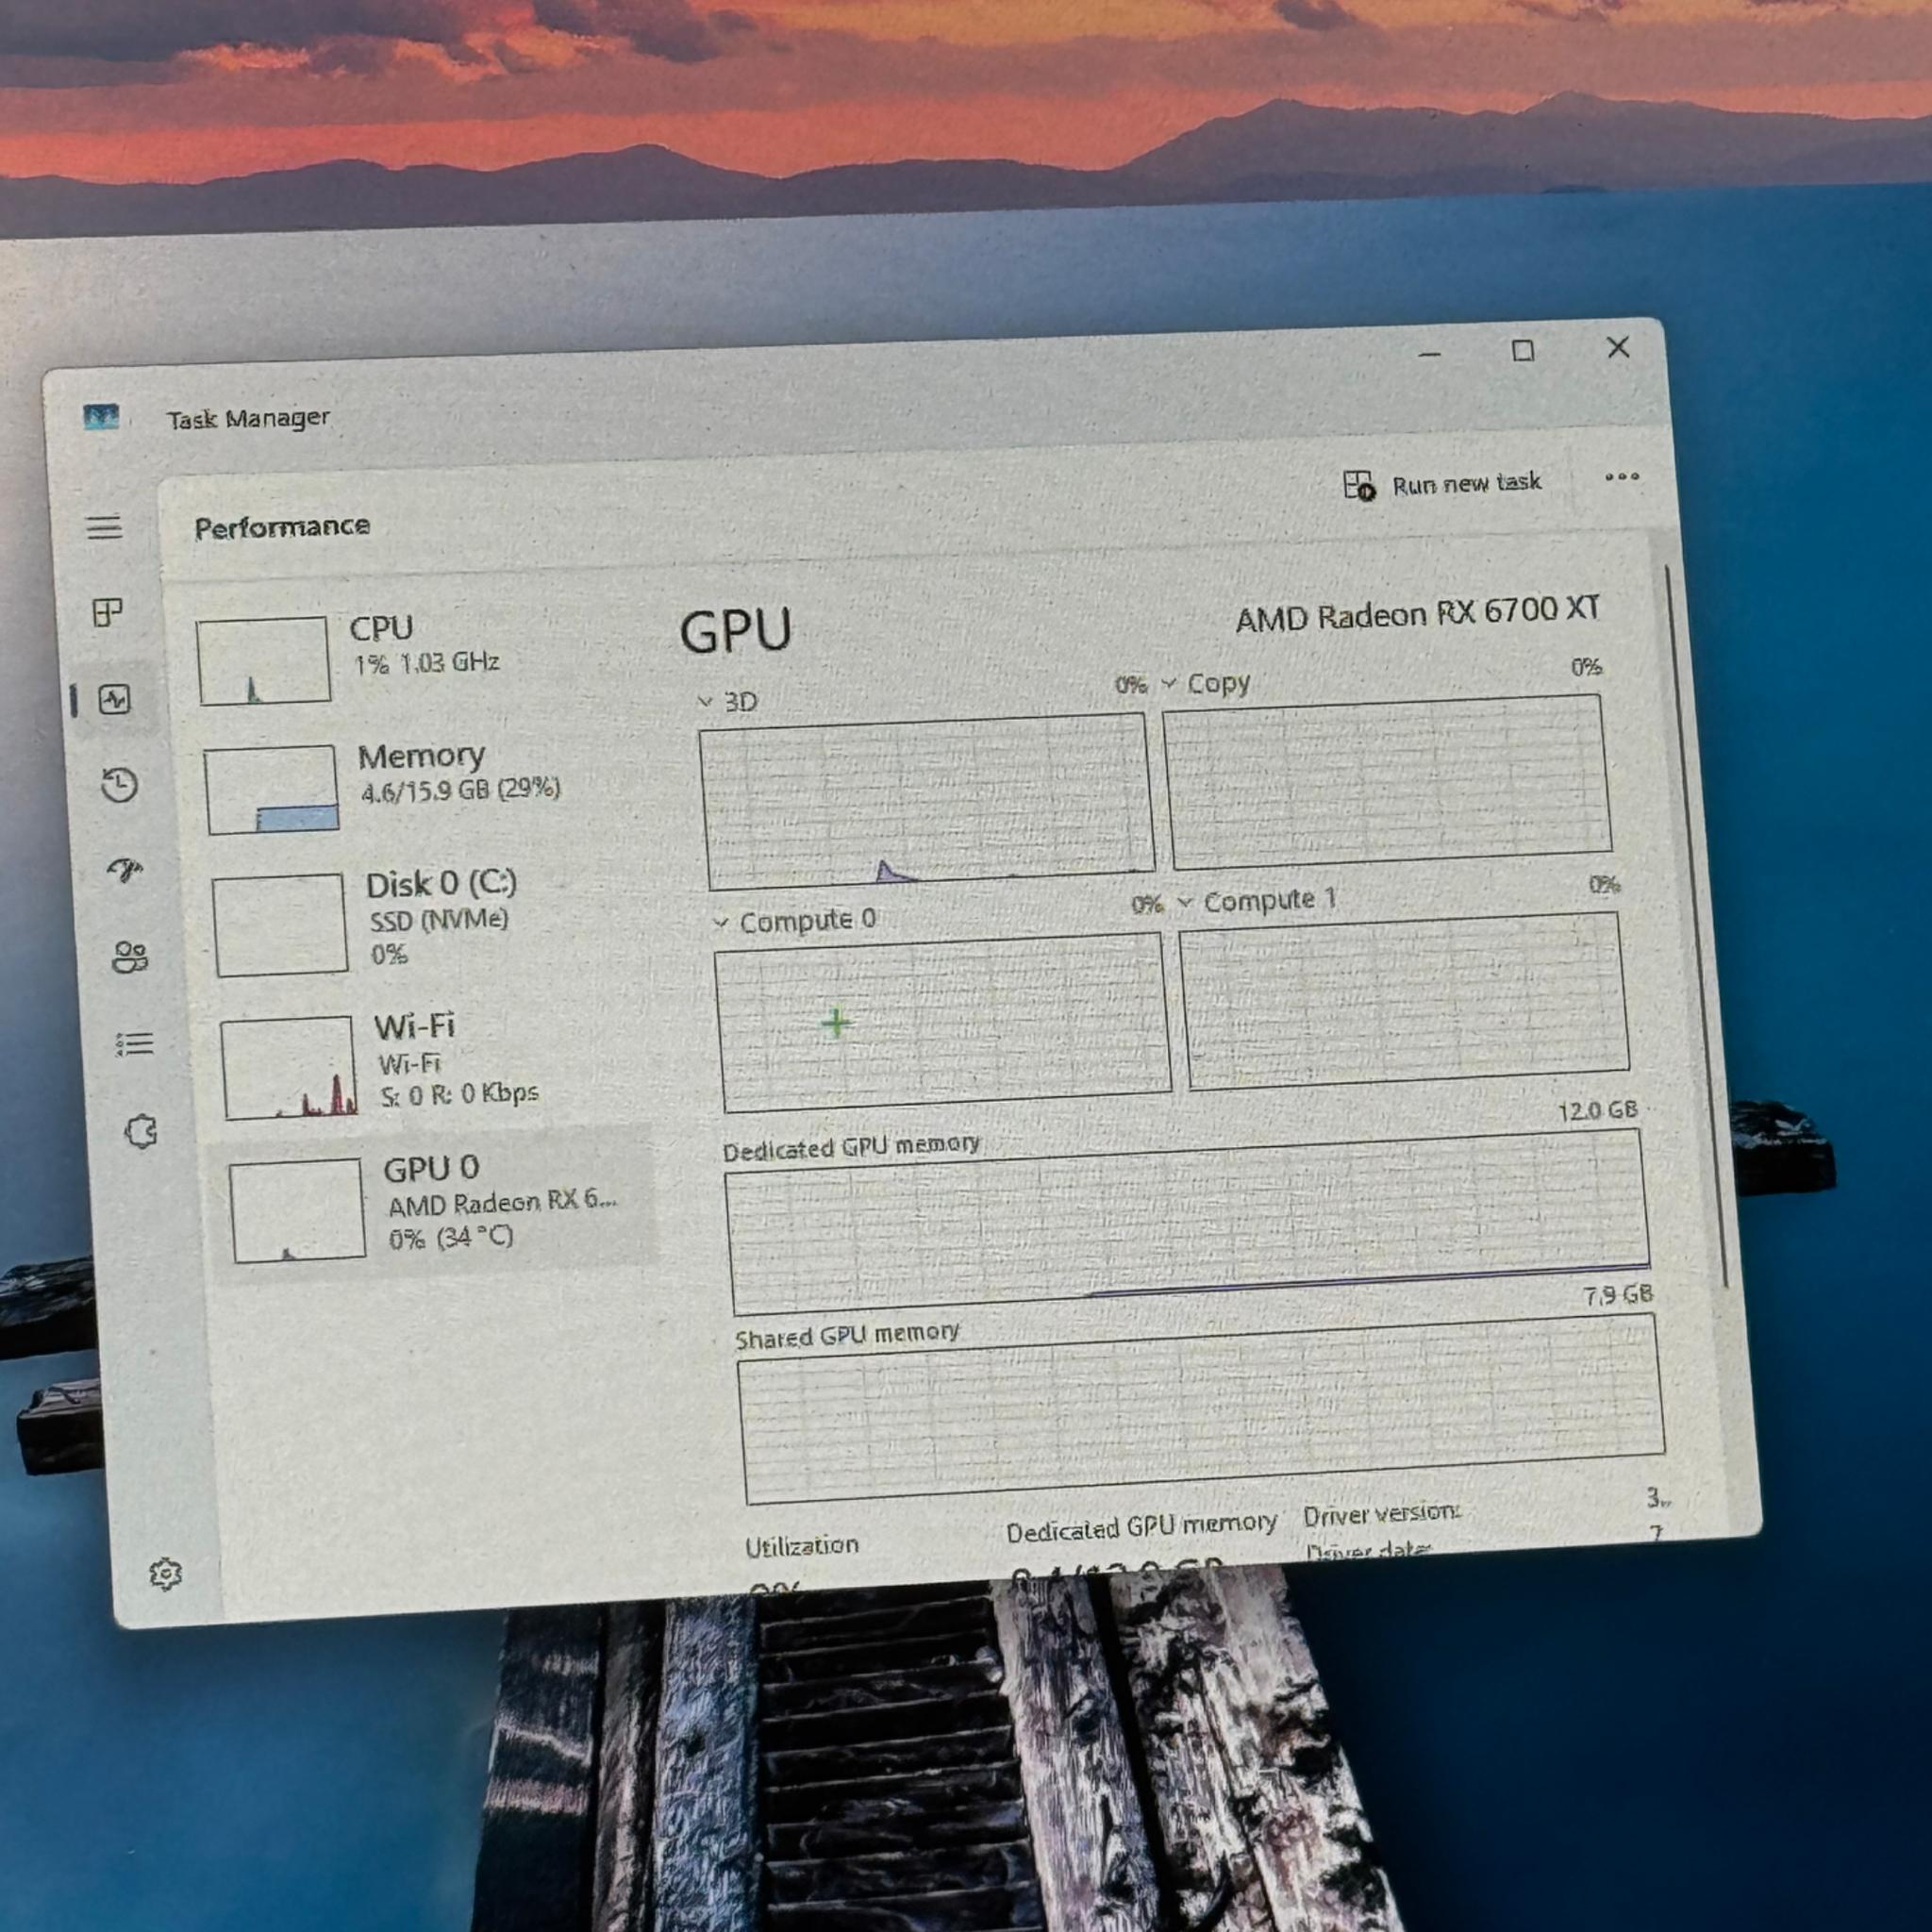Open the Services puzzle icon
The height and width of the screenshot is (1932, 1932).
click(x=141, y=1132)
